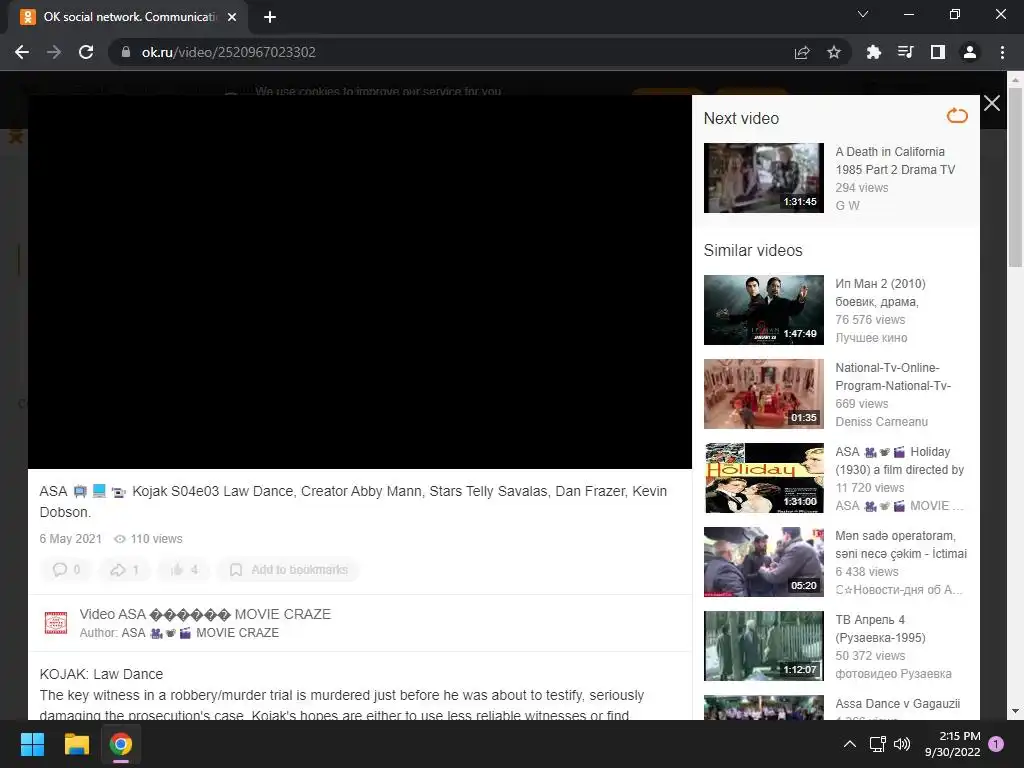Expand the tab search chevron
The image size is (1024, 768).
pyautogui.click(x=863, y=14)
